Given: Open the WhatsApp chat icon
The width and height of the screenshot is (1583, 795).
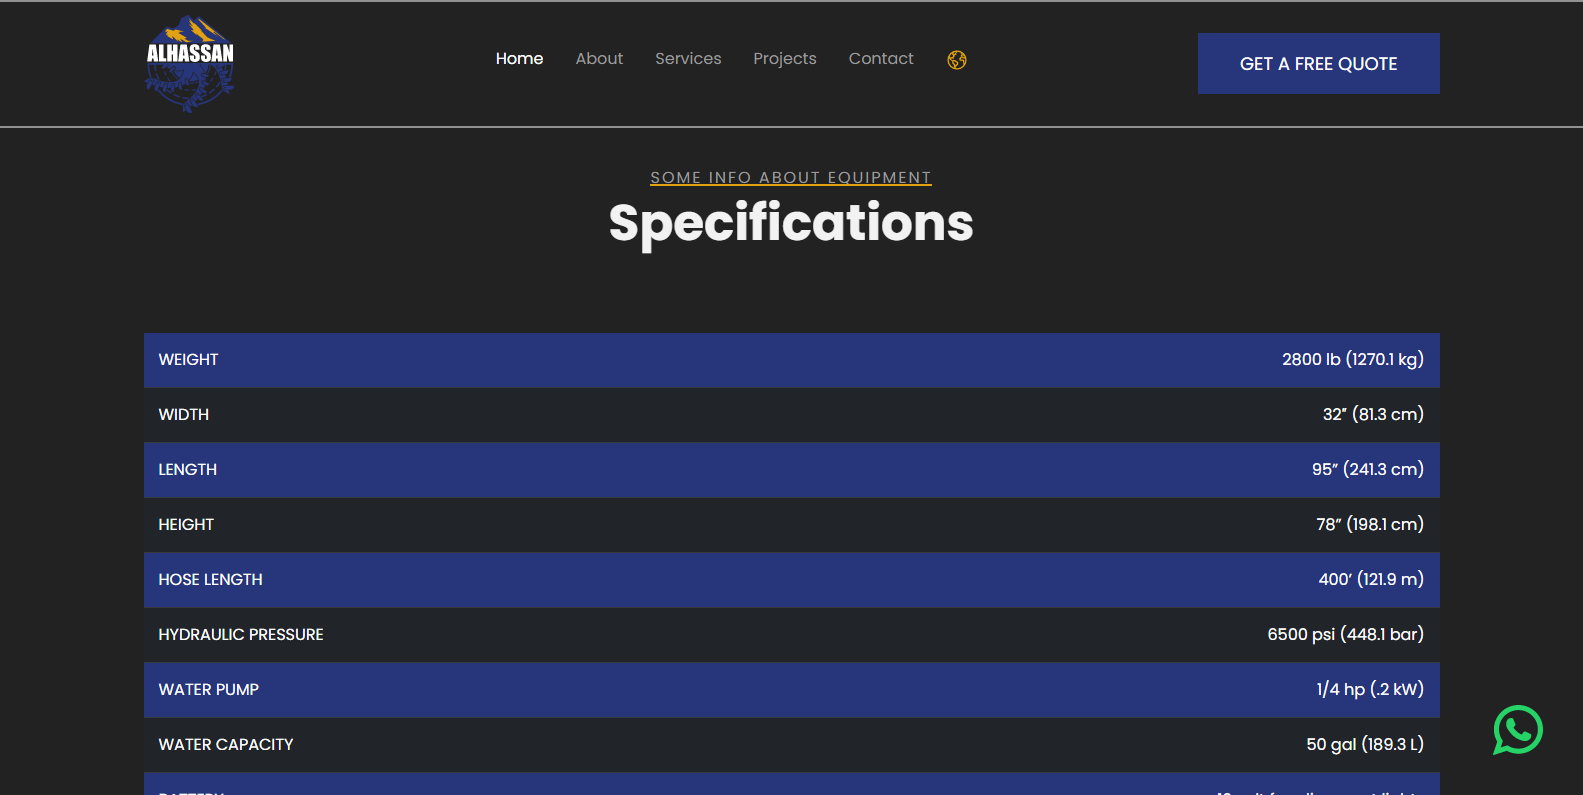Looking at the screenshot, I should pyautogui.click(x=1517, y=730).
